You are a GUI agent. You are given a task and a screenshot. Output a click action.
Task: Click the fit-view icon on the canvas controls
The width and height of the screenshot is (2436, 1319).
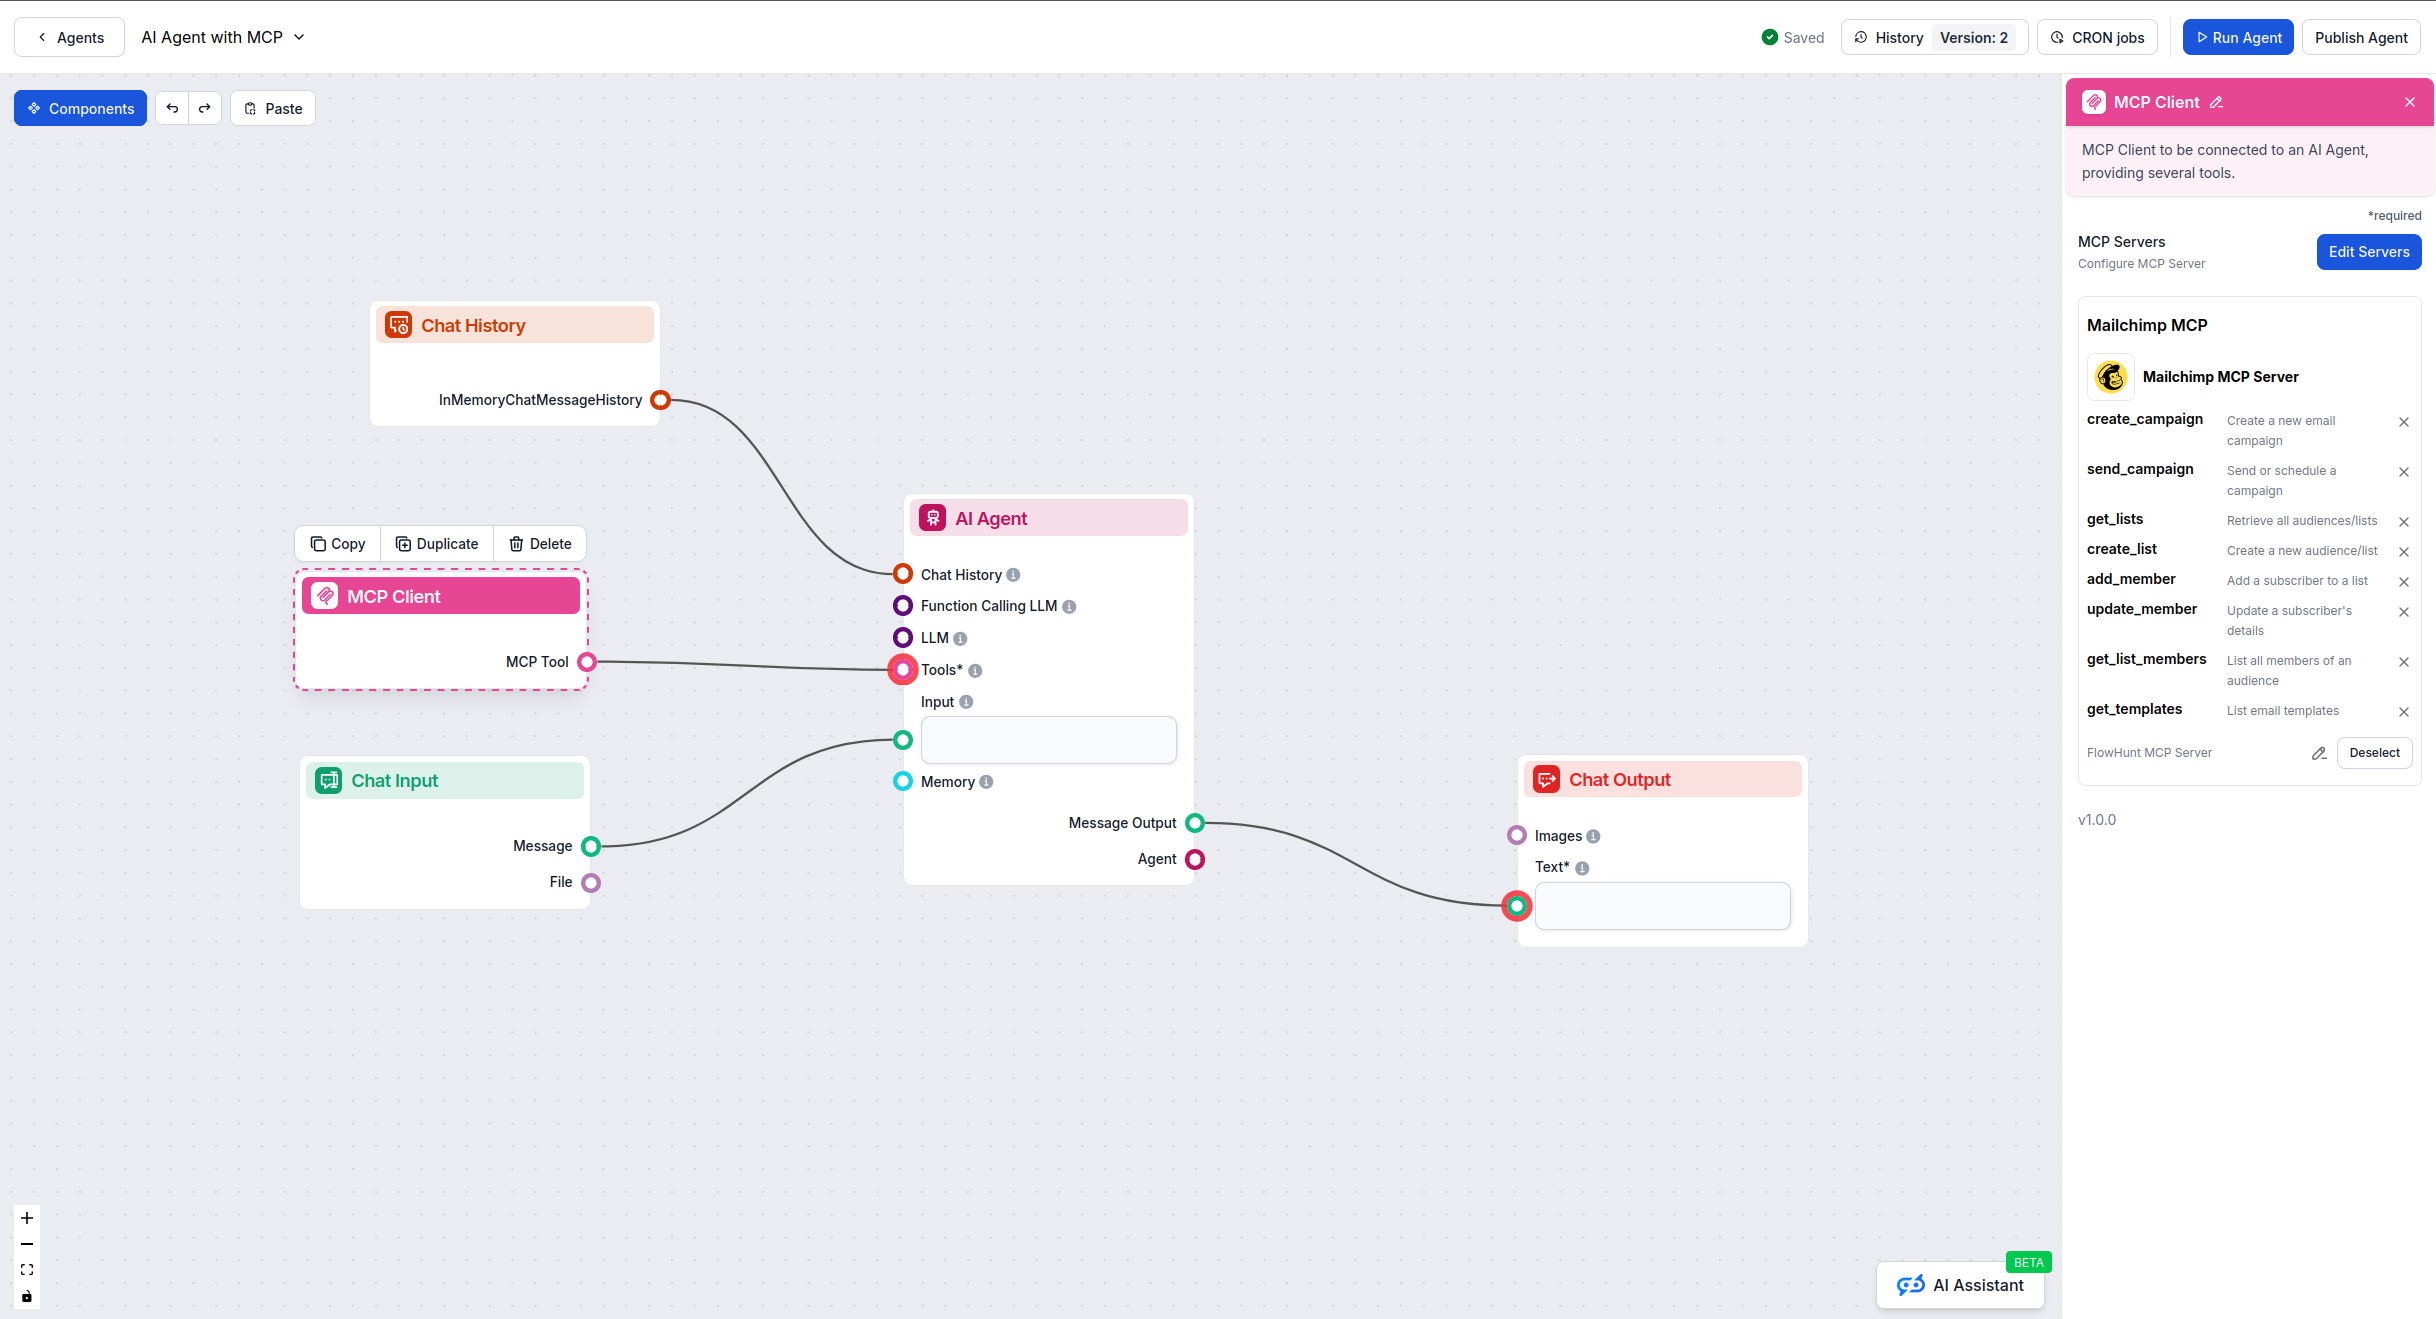click(26, 1269)
